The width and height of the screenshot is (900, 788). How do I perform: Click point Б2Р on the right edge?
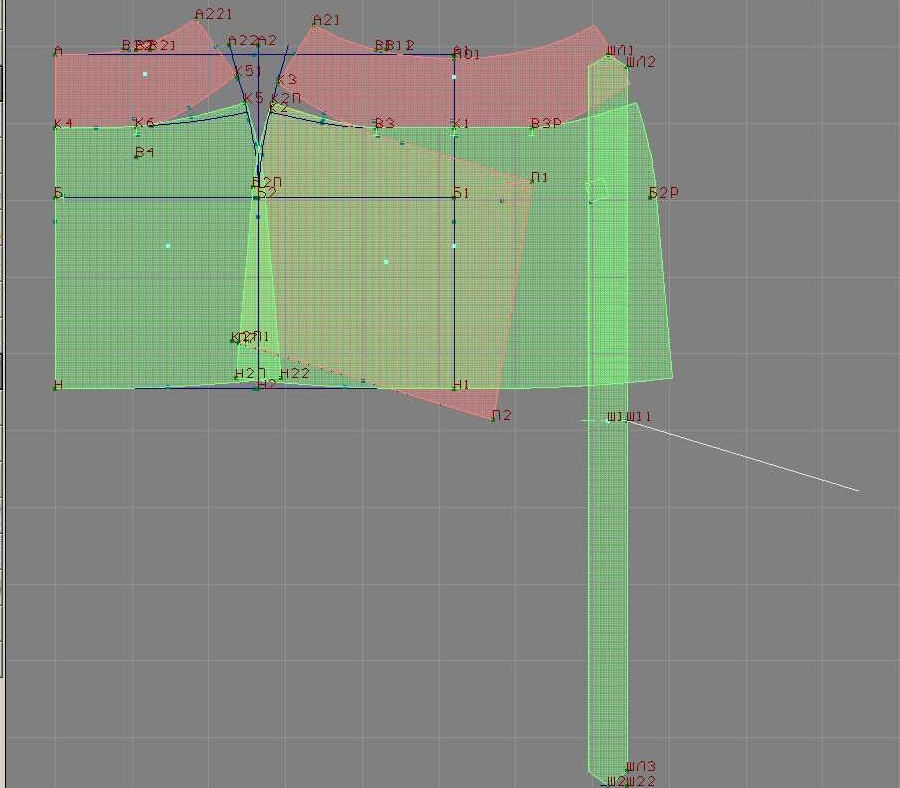pos(651,196)
